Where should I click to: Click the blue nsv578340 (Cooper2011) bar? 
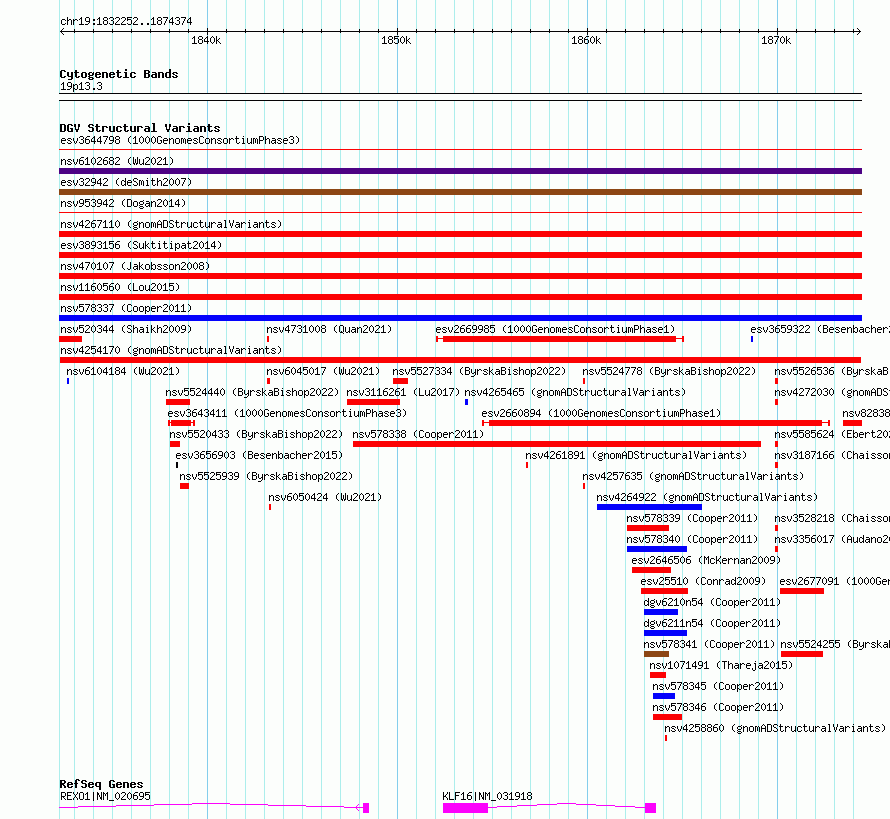[x=657, y=549]
